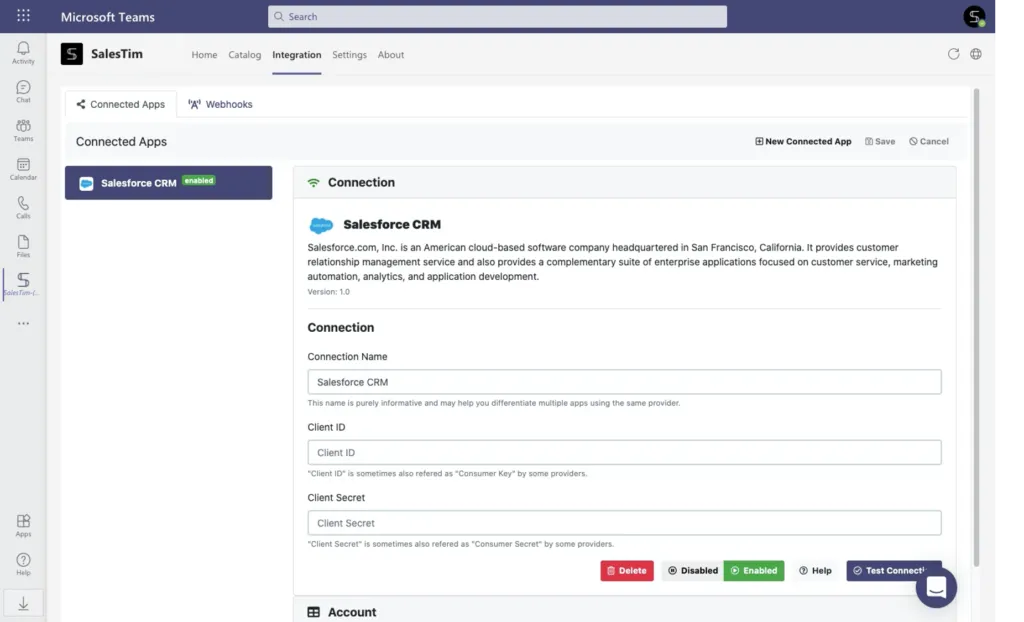The width and height of the screenshot is (1024, 622).
Task: Open Calls in the Teams sidebar
Action: pyautogui.click(x=24, y=207)
